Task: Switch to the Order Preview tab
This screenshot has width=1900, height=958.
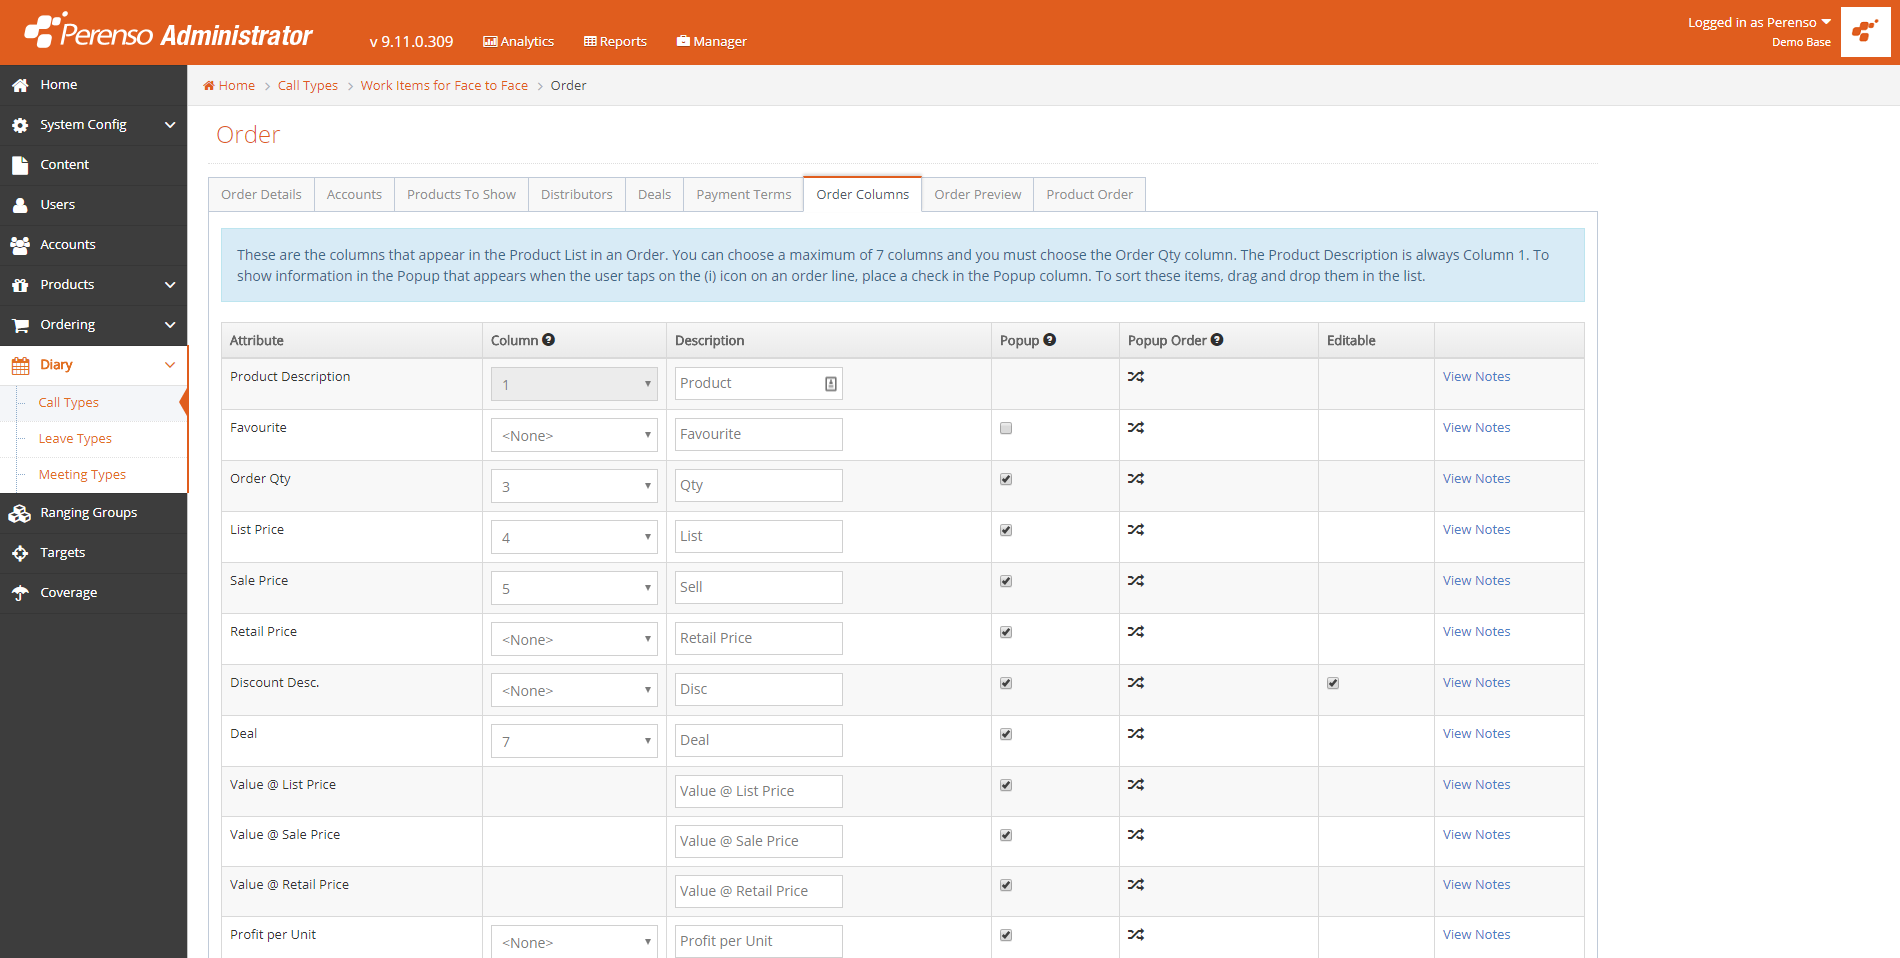Action: [978, 195]
